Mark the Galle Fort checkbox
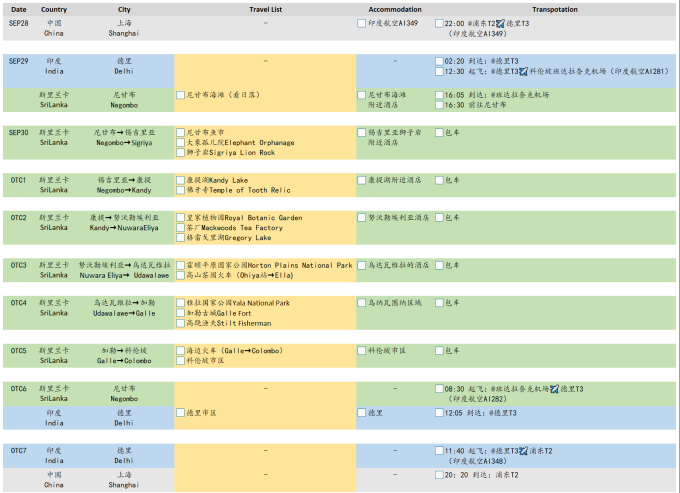The image size is (680, 493). pos(180,313)
